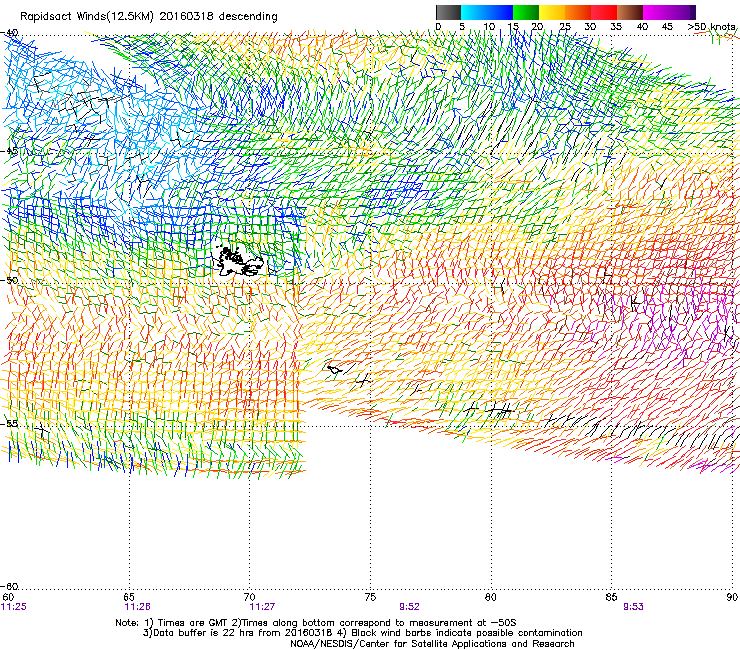Select the '11:26' pass time label
The height and width of the screenshot is (650, 740).
point(137,607)
